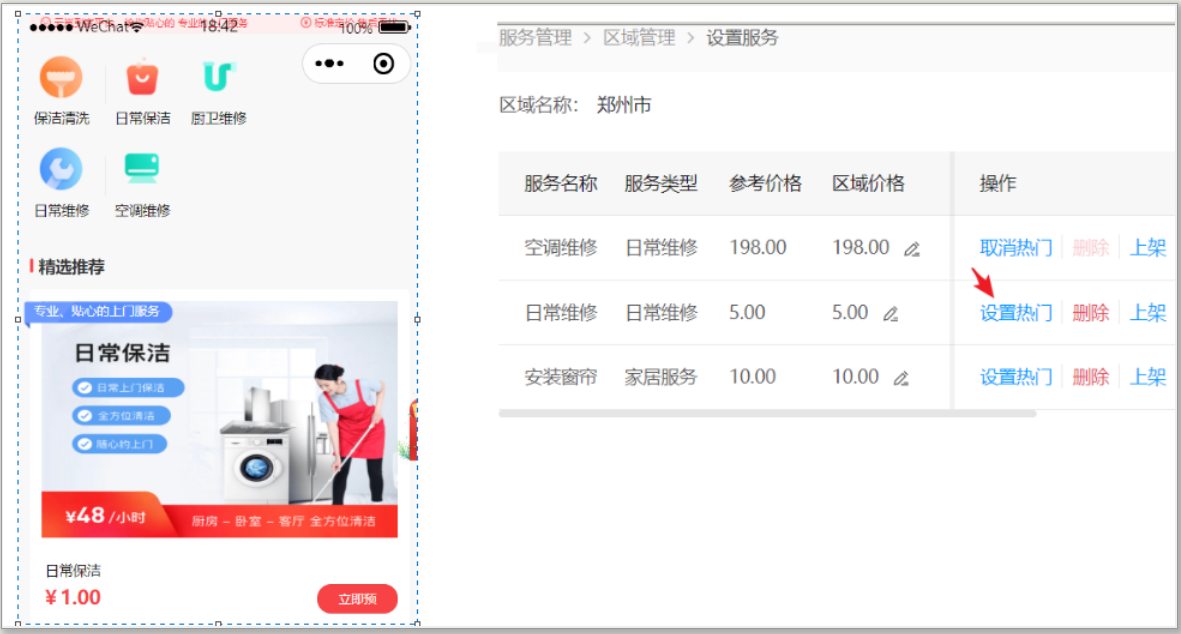The width and height of the screenshot is (1181, 634).
Task: Delete the 安装窗帘 service row
Action: pyautogui.click(x=1091, y=376)
